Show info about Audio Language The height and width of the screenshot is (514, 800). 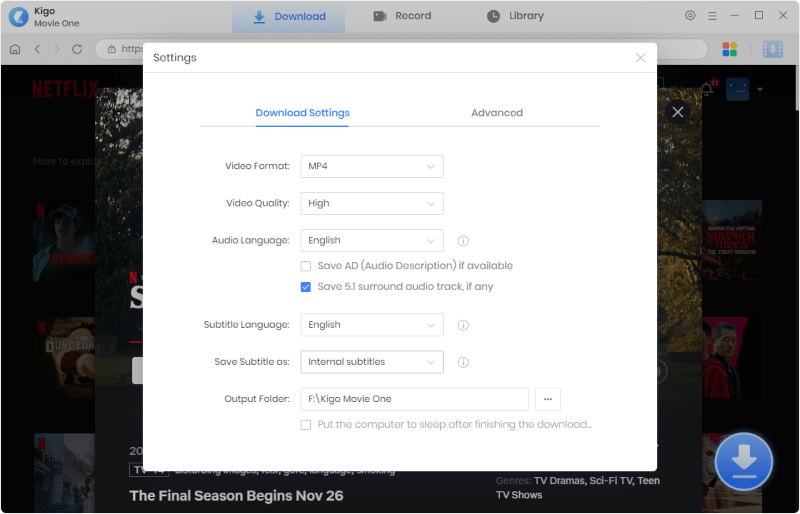463,241
